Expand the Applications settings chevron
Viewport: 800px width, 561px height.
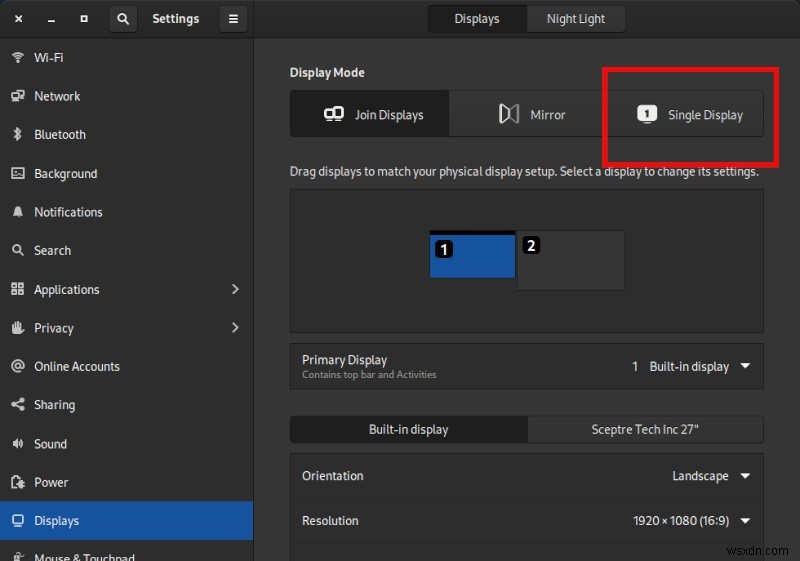235,289
